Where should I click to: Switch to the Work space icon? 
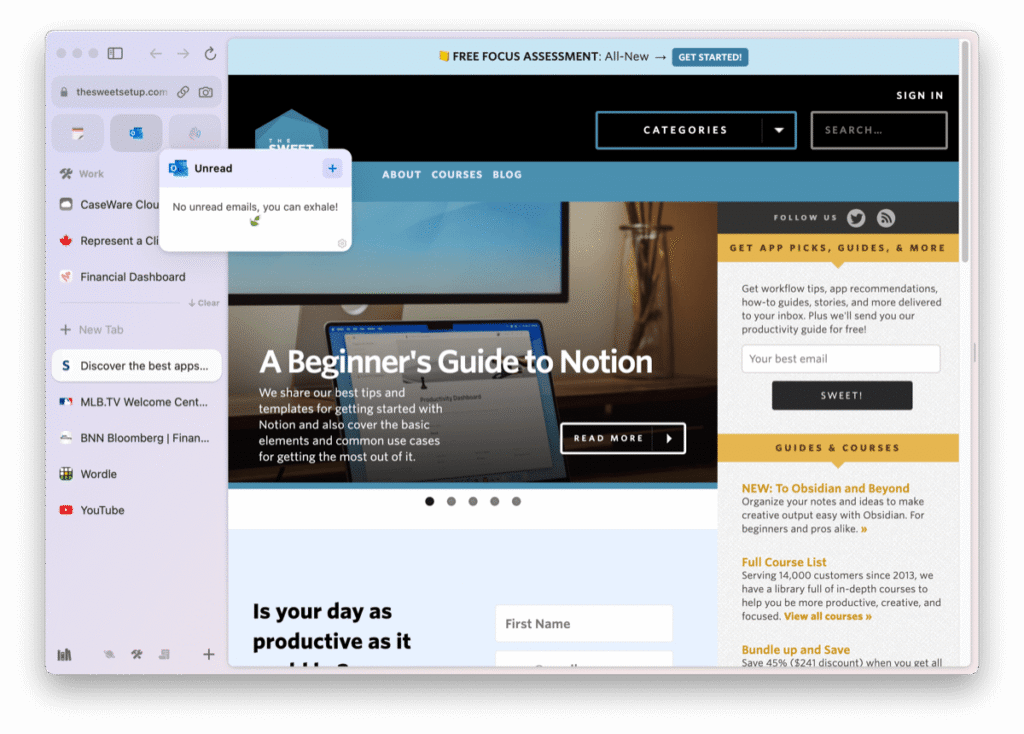(137, 655)
